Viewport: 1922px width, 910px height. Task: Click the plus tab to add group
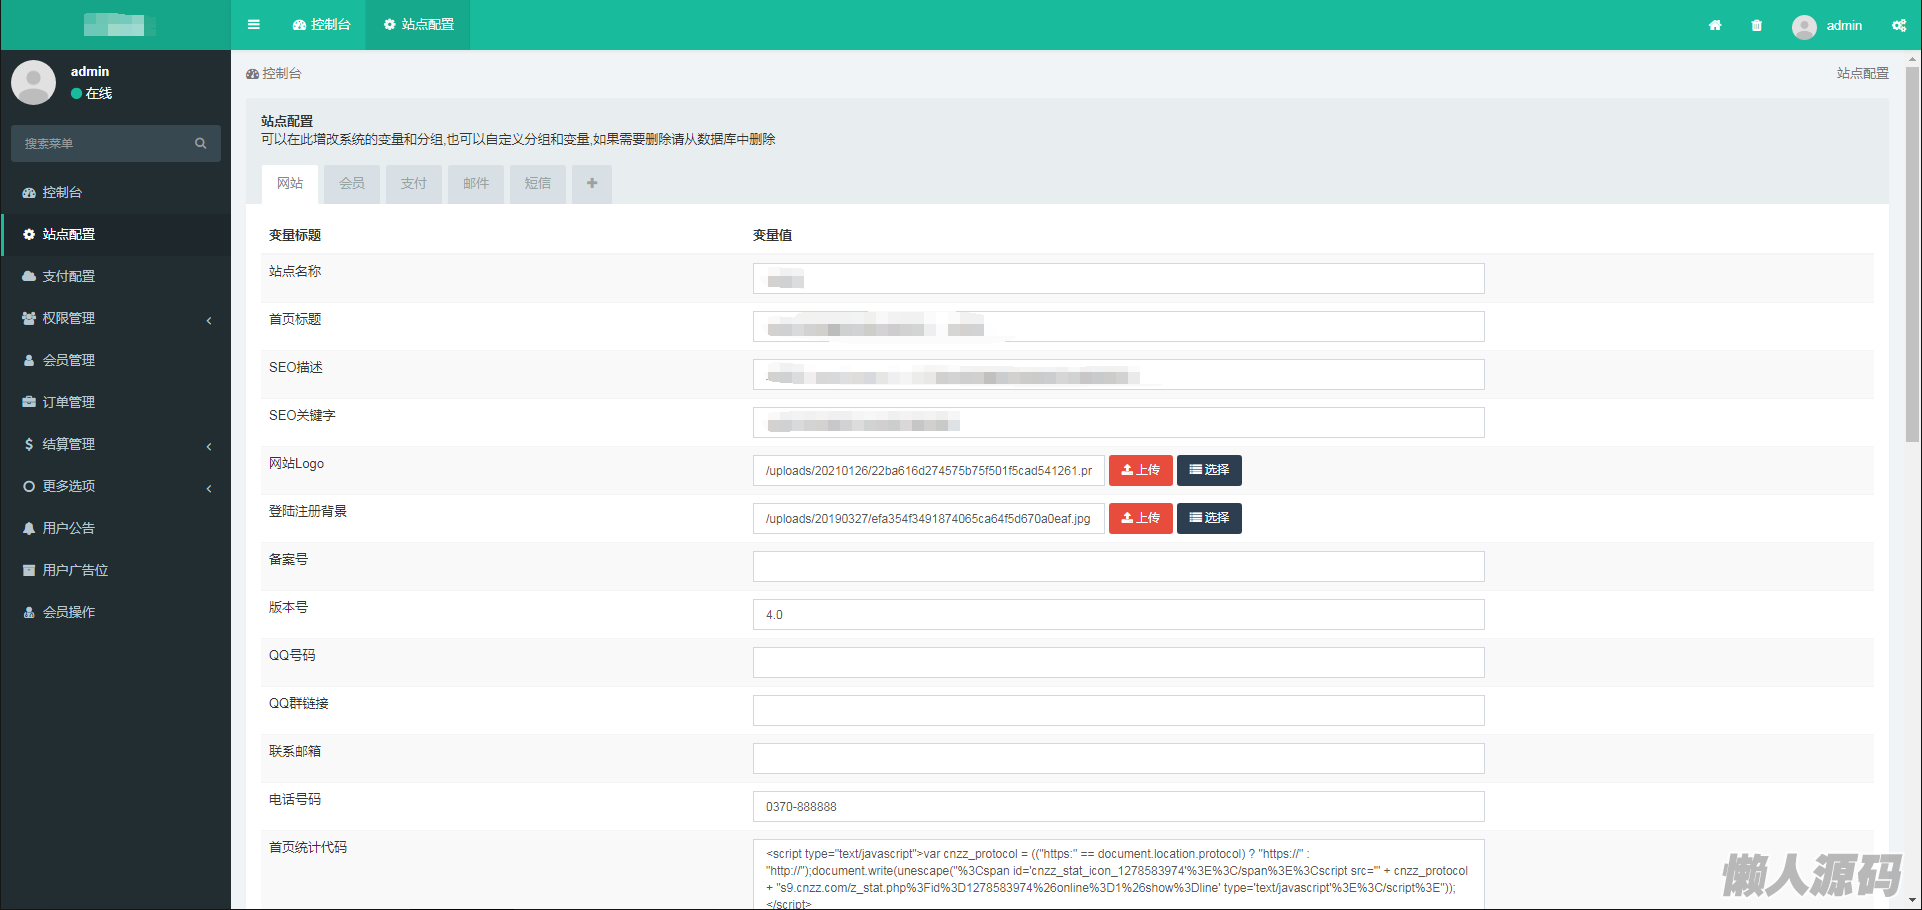click(x=592, y=184)
